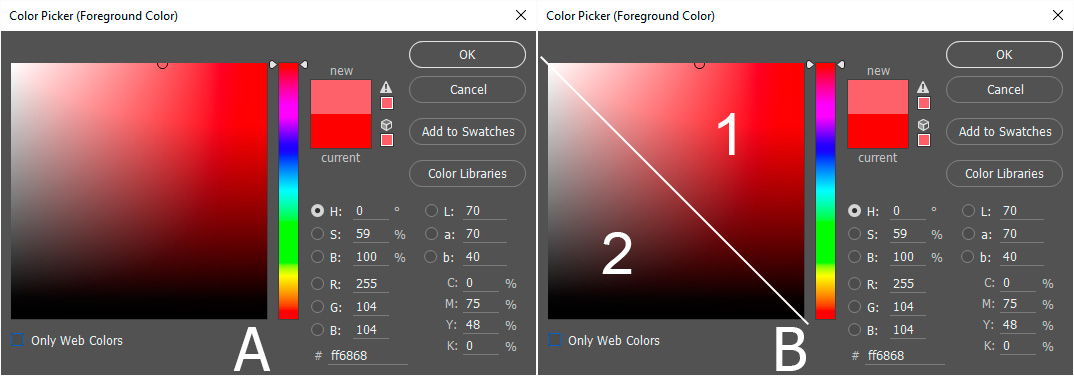1074x376 pixels.
Task: Click the H hue value field in right dialog
Action: pos(908,211)
